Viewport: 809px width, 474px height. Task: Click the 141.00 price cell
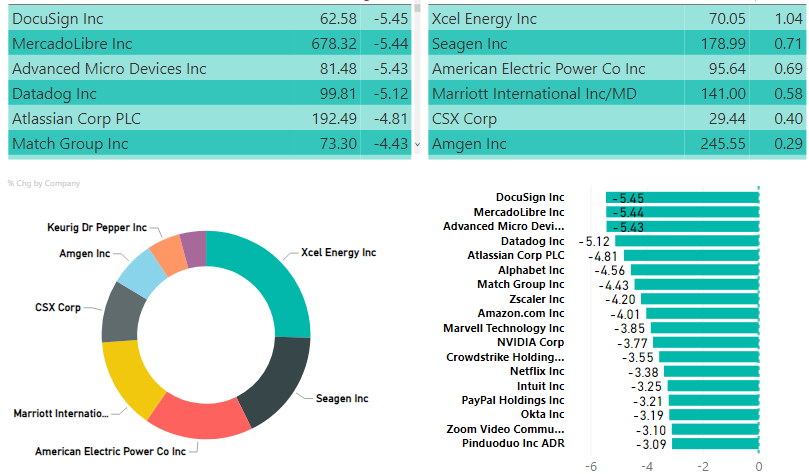pyautogui.click(x=723, y=94)
